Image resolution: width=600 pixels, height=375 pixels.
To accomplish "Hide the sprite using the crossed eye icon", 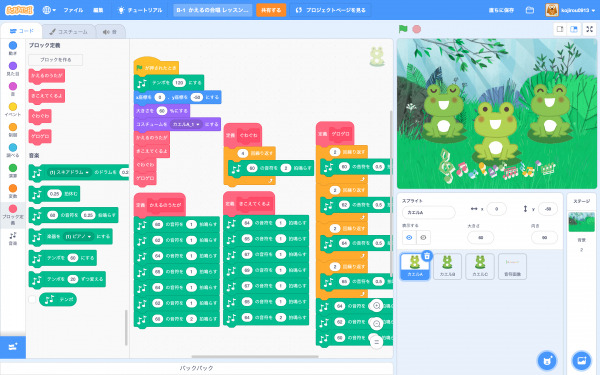I will click(423, 238).
